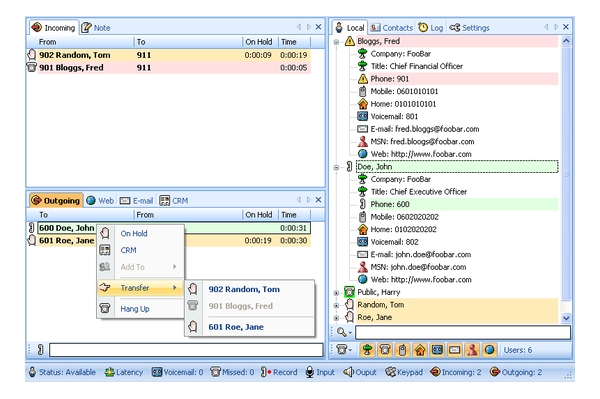
Task: Open the CRM tab
Action: (174, 200)
